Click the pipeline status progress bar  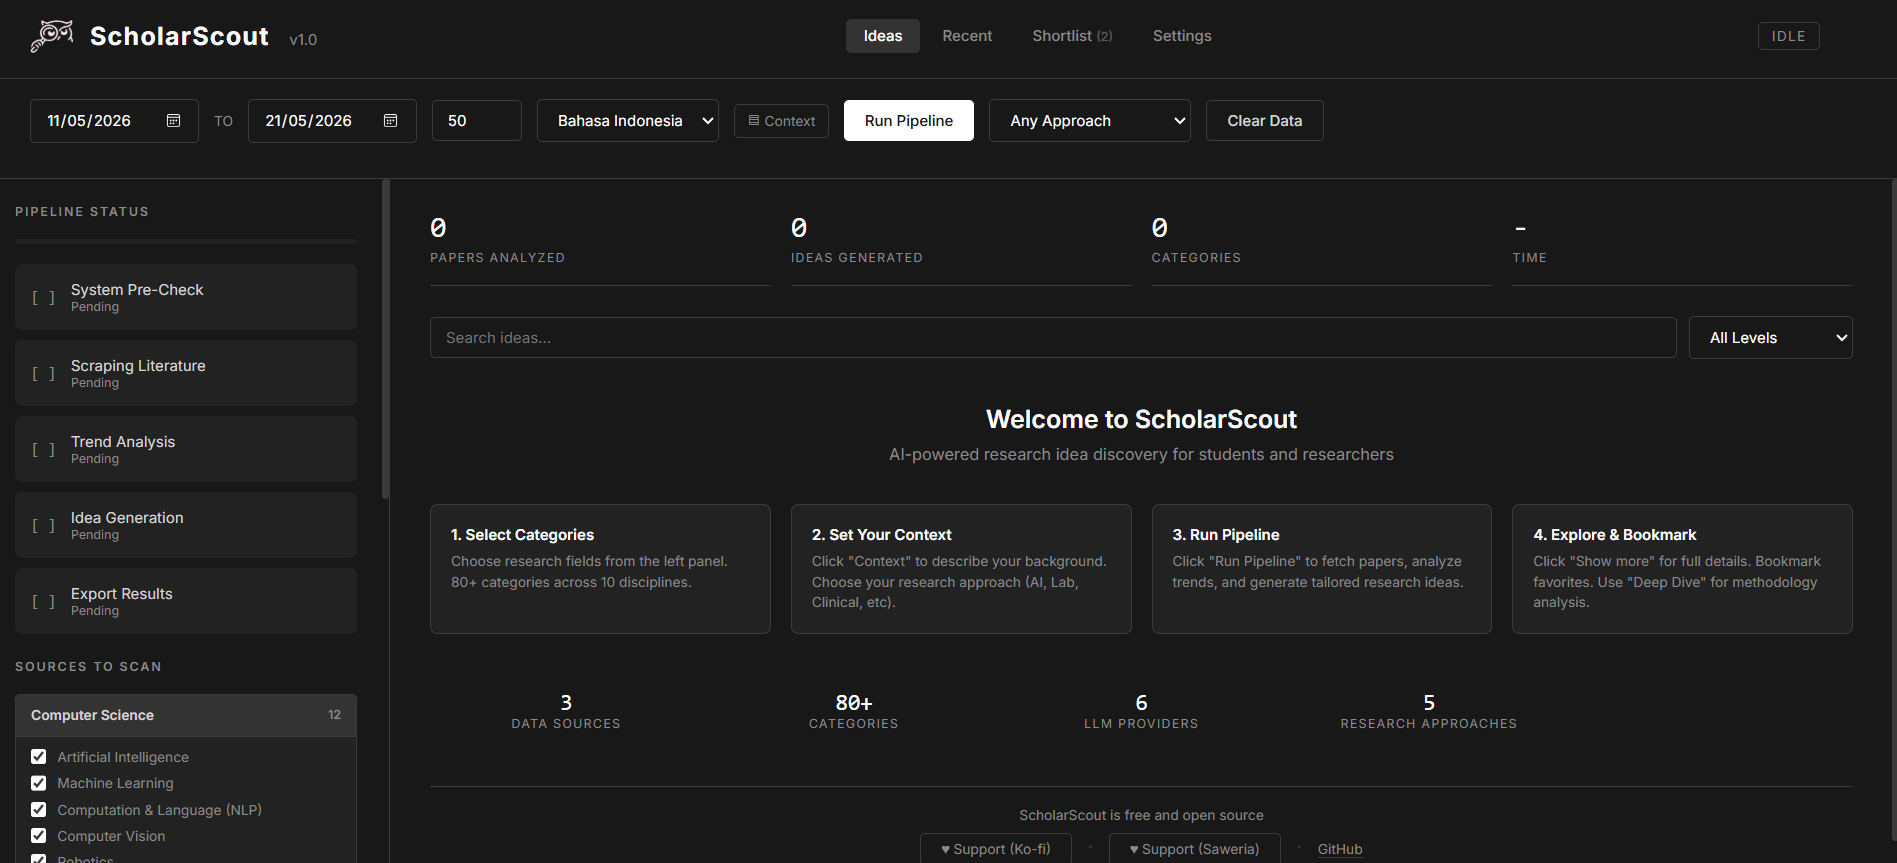pos(186,242)
